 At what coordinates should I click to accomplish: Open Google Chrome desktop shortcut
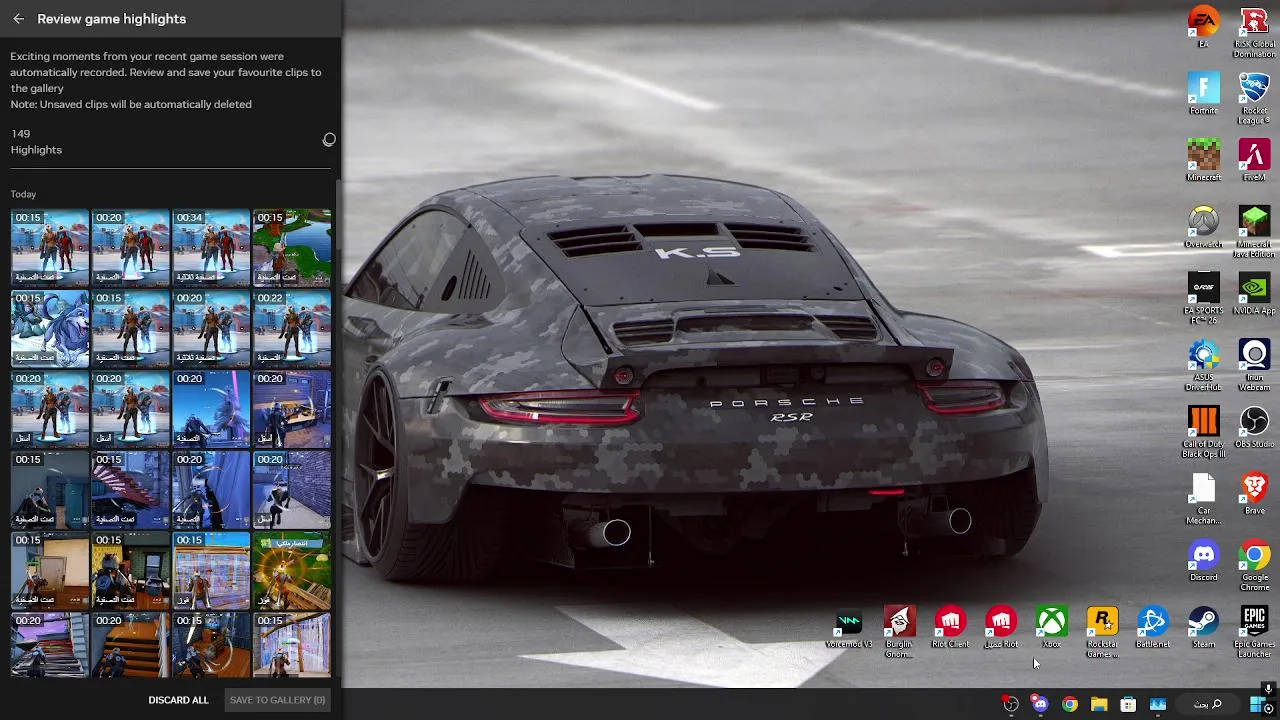[1254, 565]
